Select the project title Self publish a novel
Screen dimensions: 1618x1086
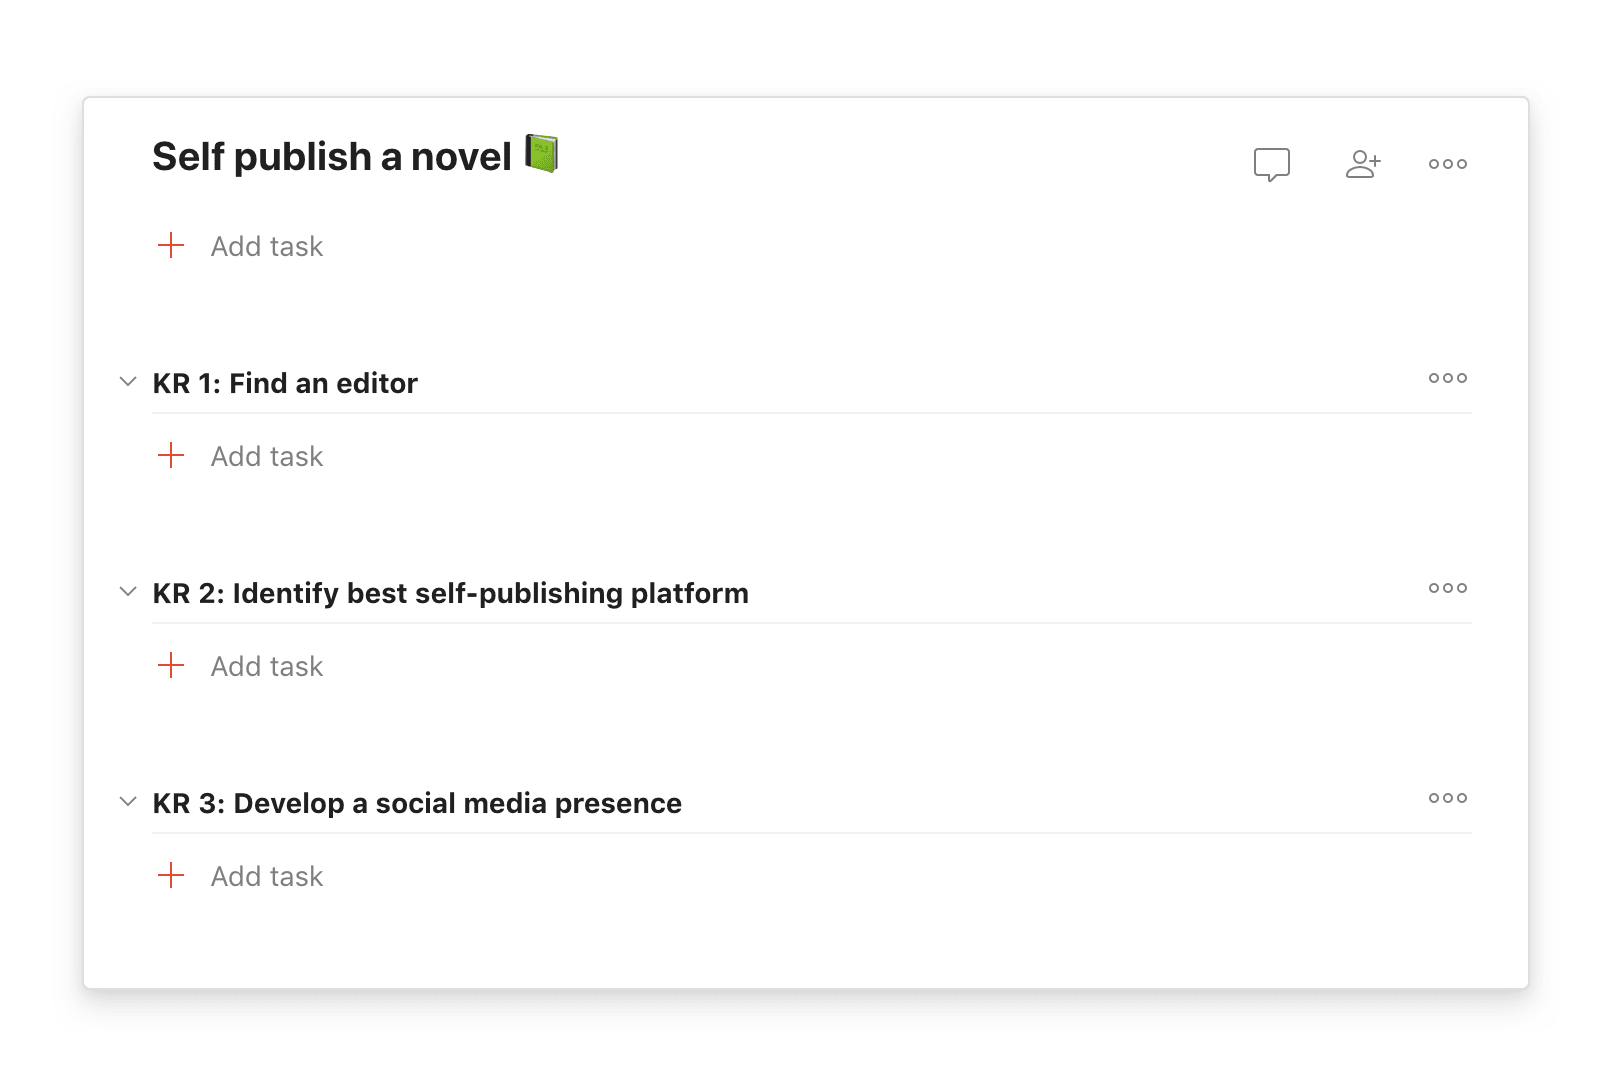tap(330, 156)
